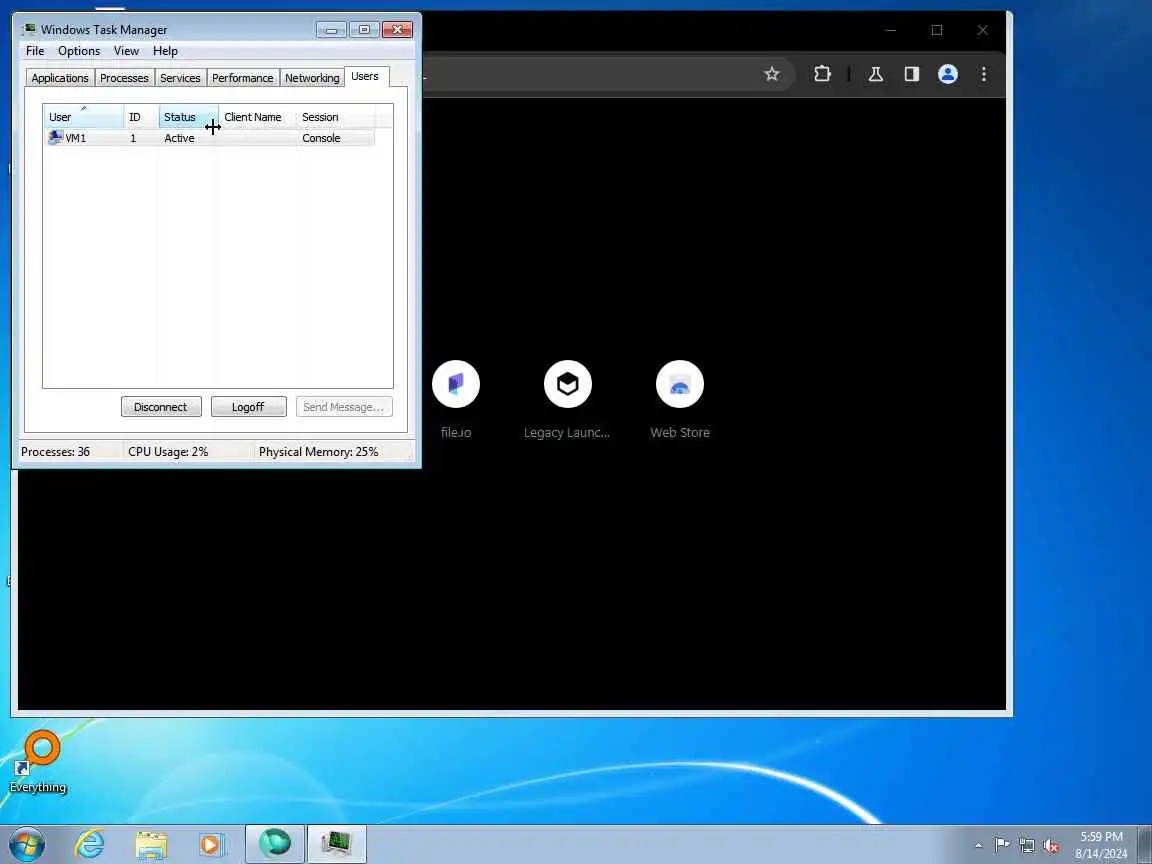Open the Help menu in Task Manager

(x=165, y=51)
